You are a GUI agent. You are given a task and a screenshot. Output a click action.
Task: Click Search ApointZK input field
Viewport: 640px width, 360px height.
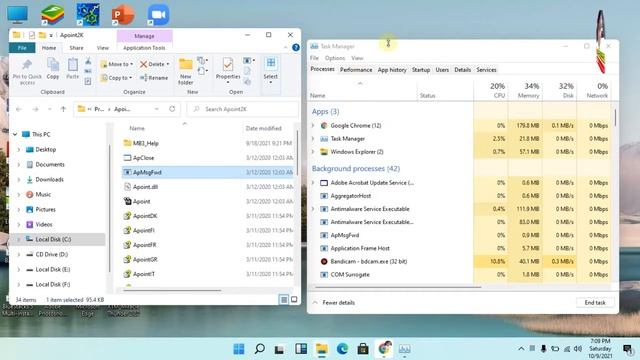[x=242, y=109]
